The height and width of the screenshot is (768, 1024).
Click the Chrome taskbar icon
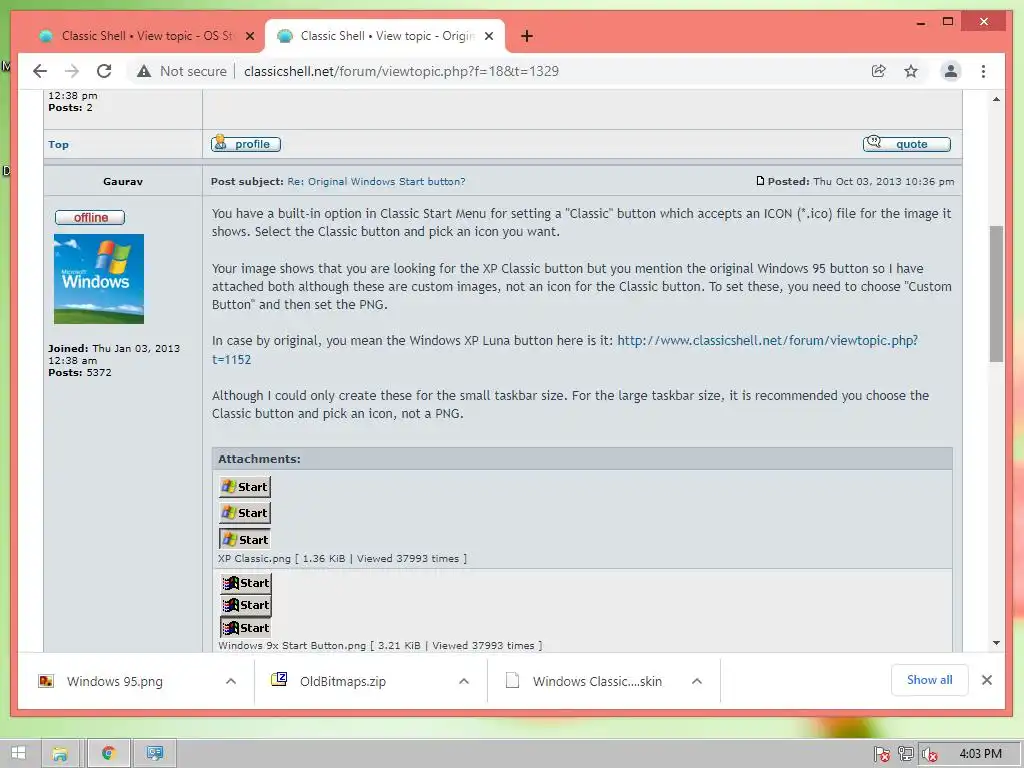pyautogui.click(x=108, y=754)
